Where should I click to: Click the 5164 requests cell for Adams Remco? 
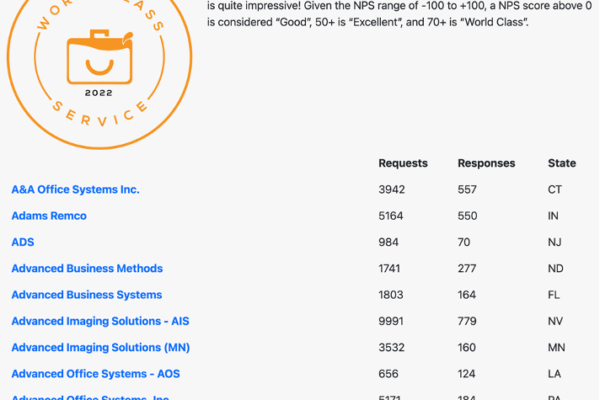(392, 216)
